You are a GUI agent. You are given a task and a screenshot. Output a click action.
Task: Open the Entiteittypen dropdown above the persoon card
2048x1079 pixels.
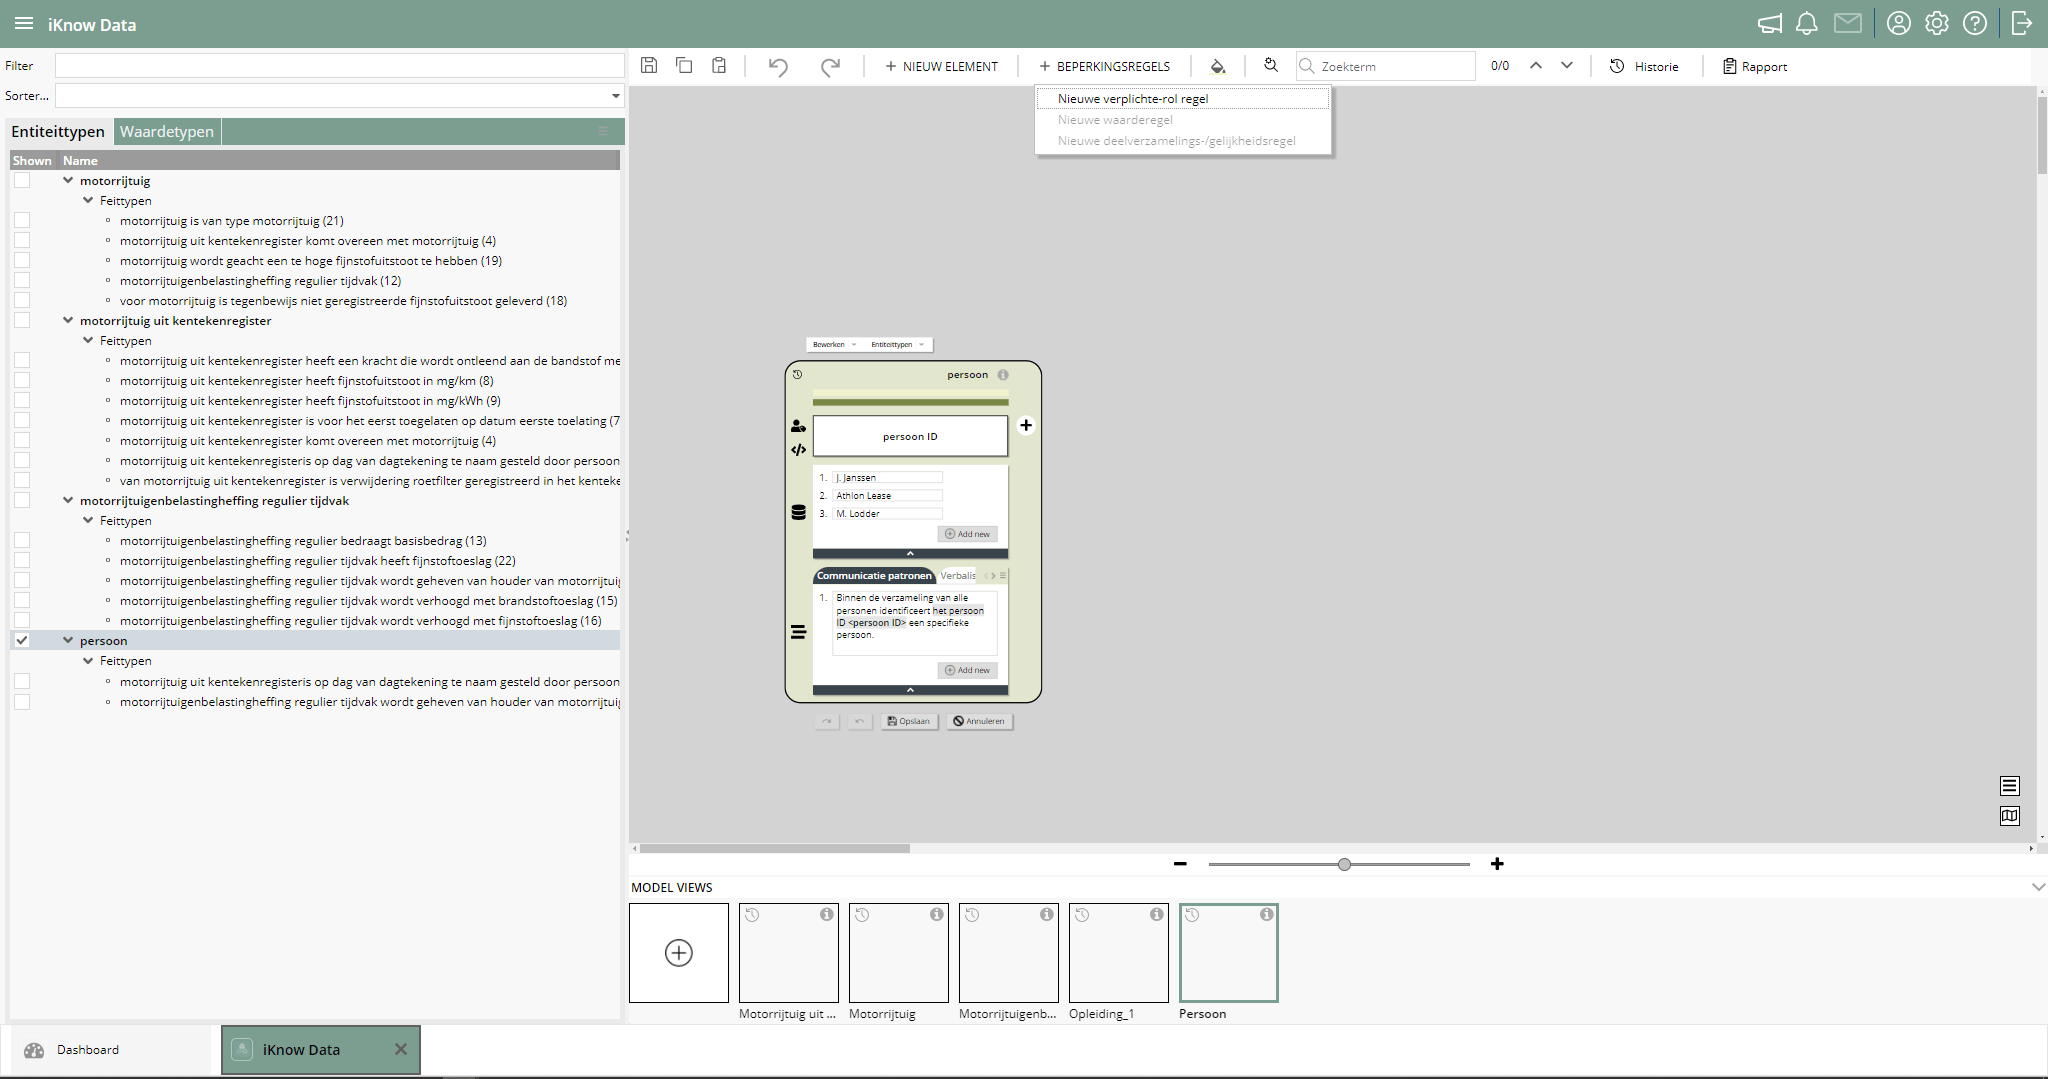(897, 344)
